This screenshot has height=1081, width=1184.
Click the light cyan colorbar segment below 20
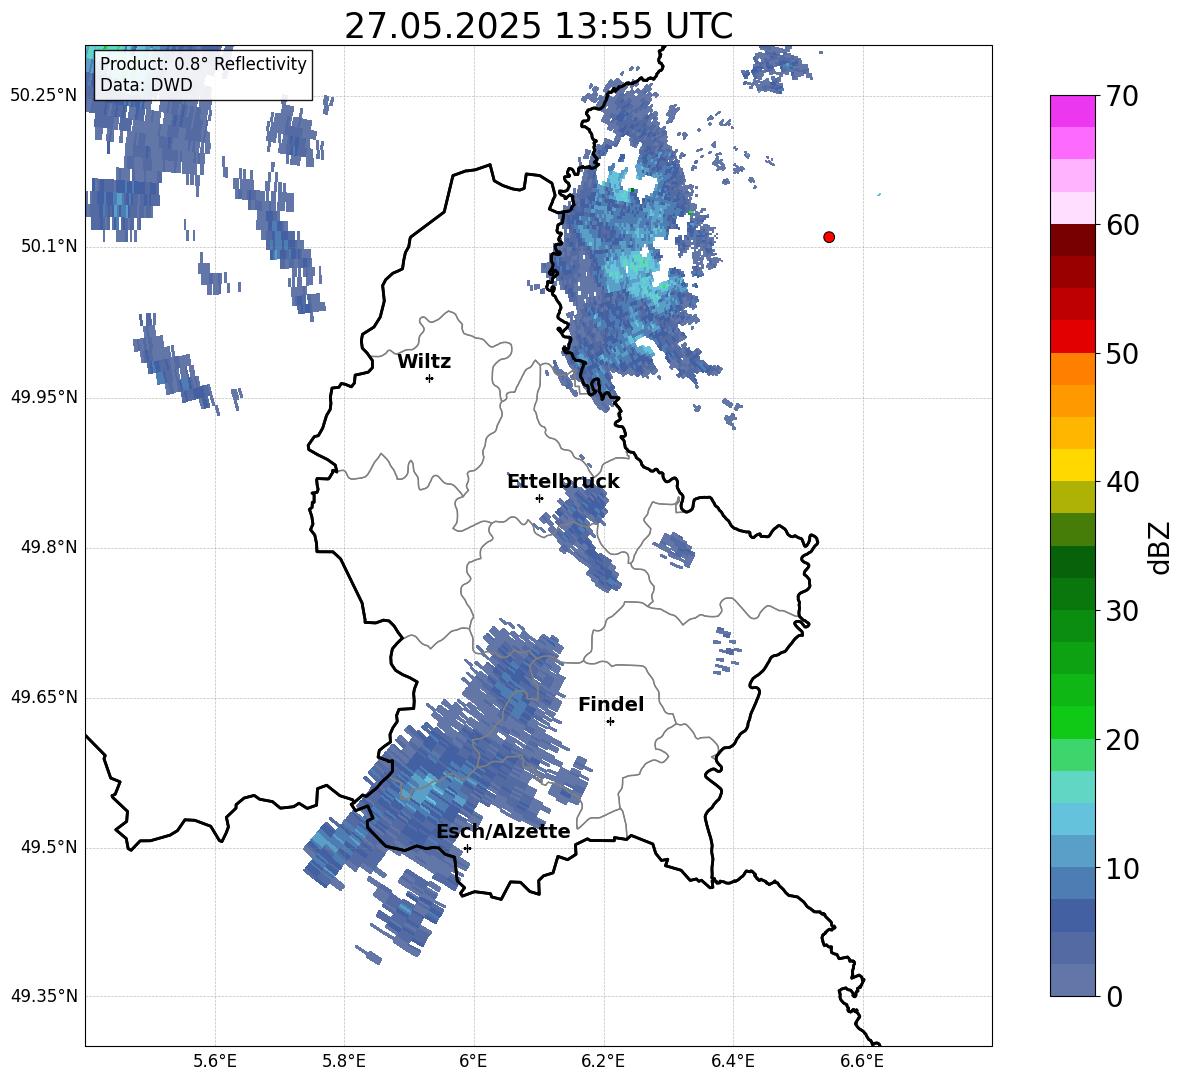(1073, 787)
